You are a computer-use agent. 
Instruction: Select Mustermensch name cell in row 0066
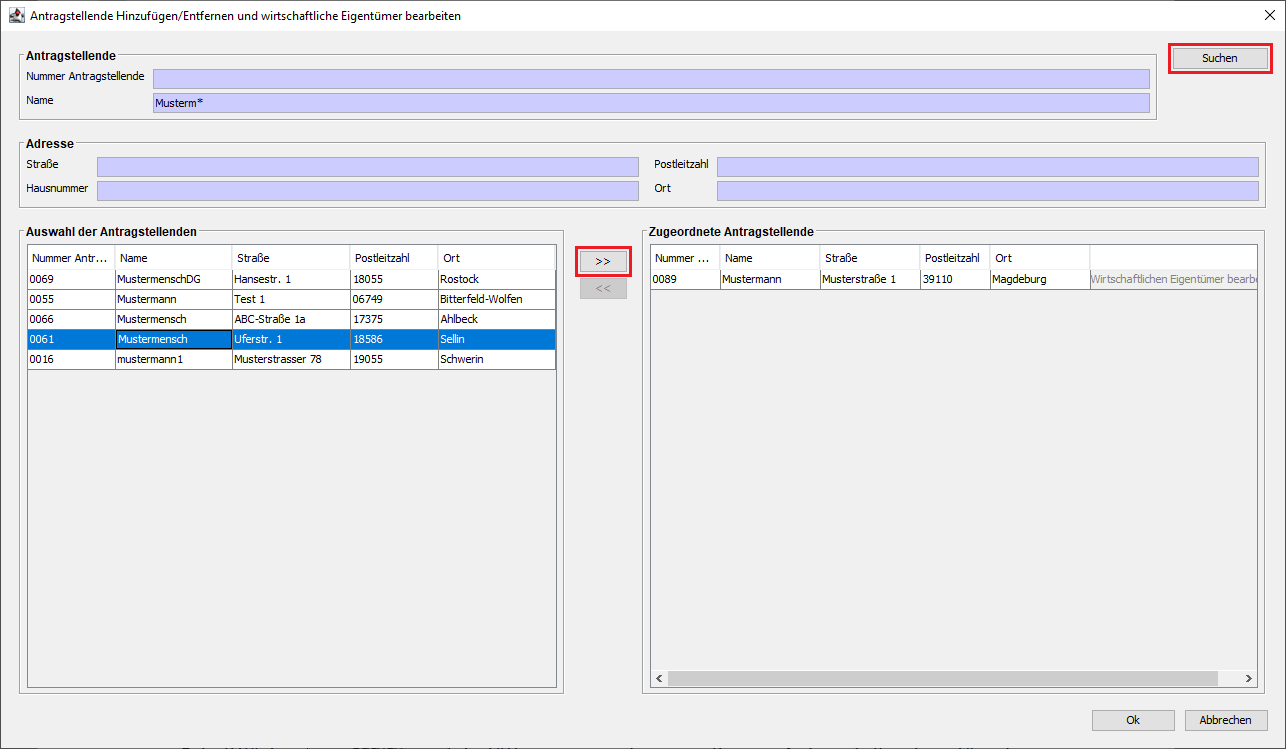[174, 320]
